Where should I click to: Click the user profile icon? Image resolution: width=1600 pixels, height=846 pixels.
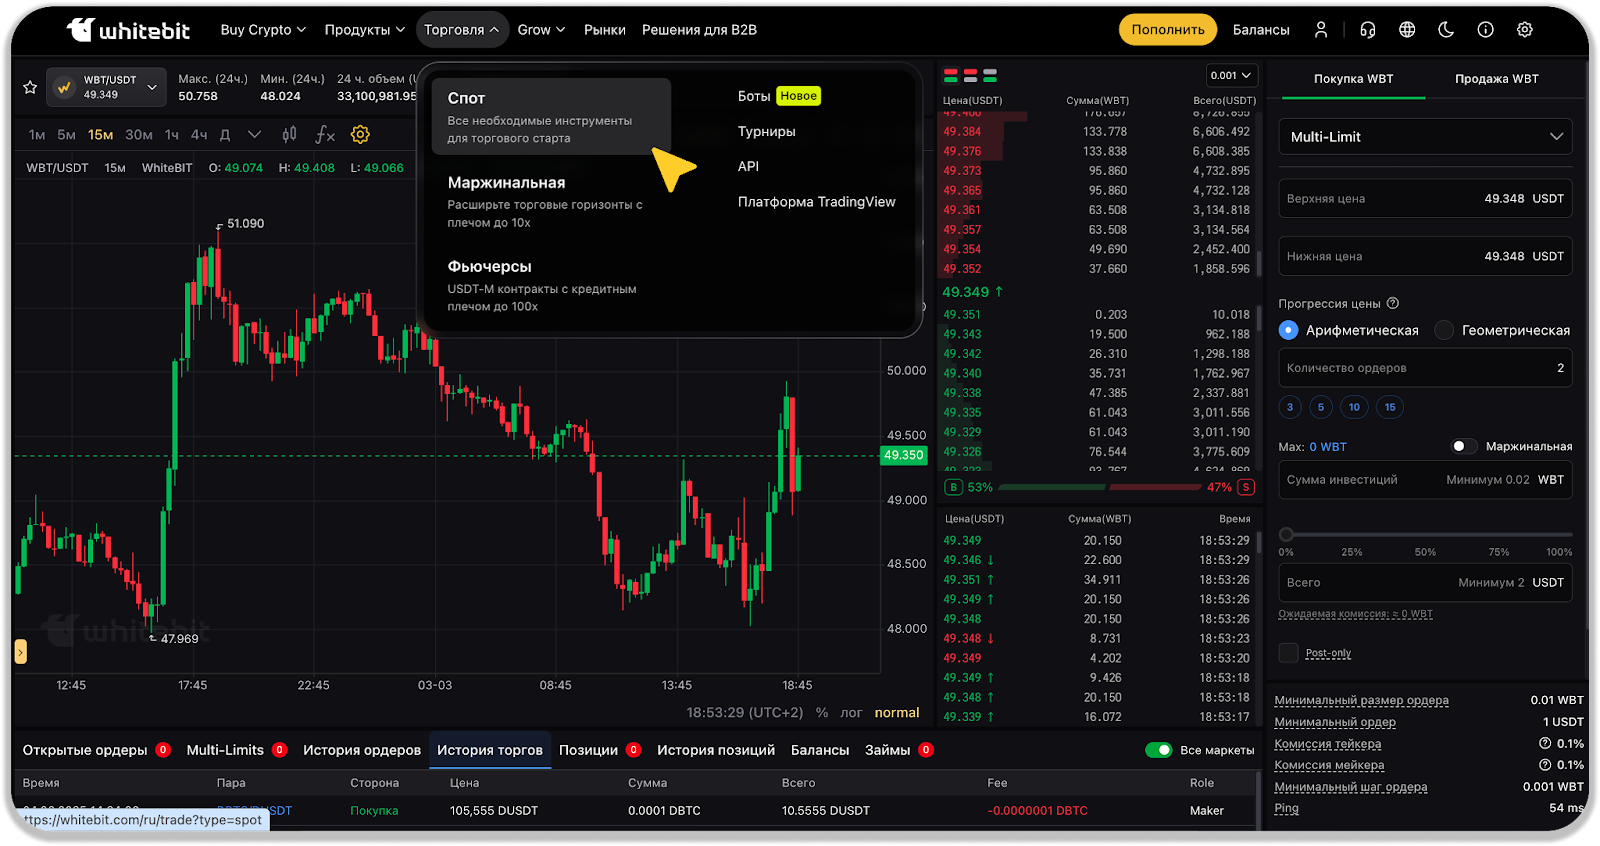pos(1321,30)
